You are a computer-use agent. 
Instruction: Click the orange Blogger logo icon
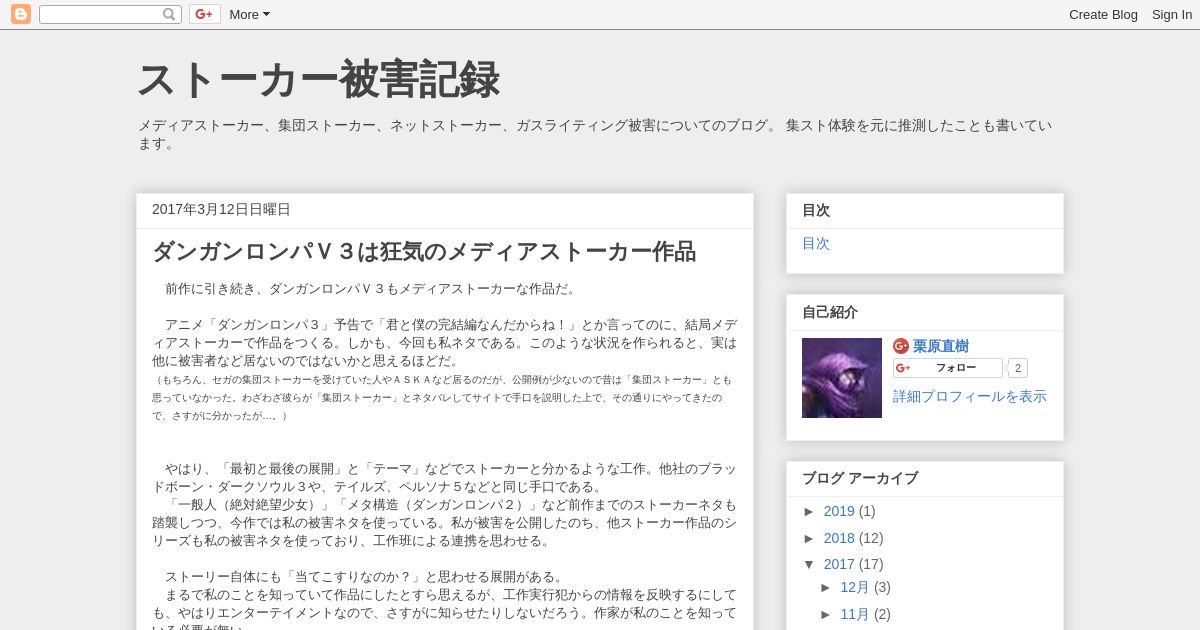21,14
